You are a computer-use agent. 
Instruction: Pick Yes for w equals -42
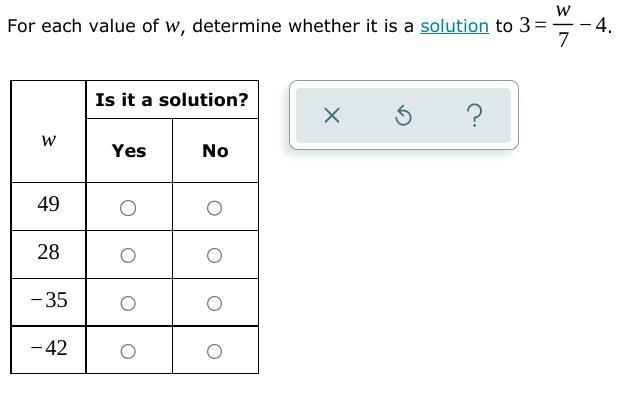click(x=128, y=351)
